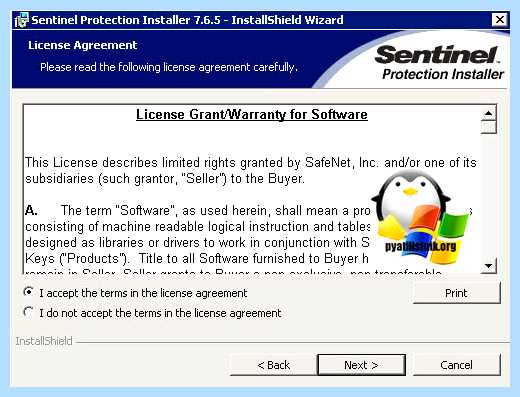Click the InstallShield label text
The height and width of the screenshot is (397, 520).
tap(44, 341)
